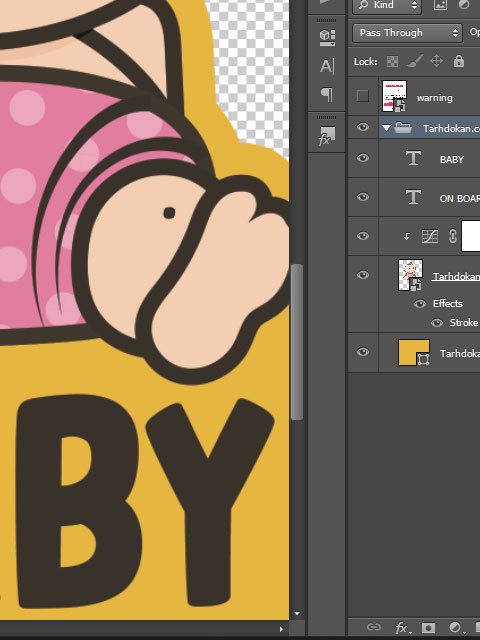The image size is (480, 640).
Task: Click the horizontal scroll right arrow
Action: 281,629
